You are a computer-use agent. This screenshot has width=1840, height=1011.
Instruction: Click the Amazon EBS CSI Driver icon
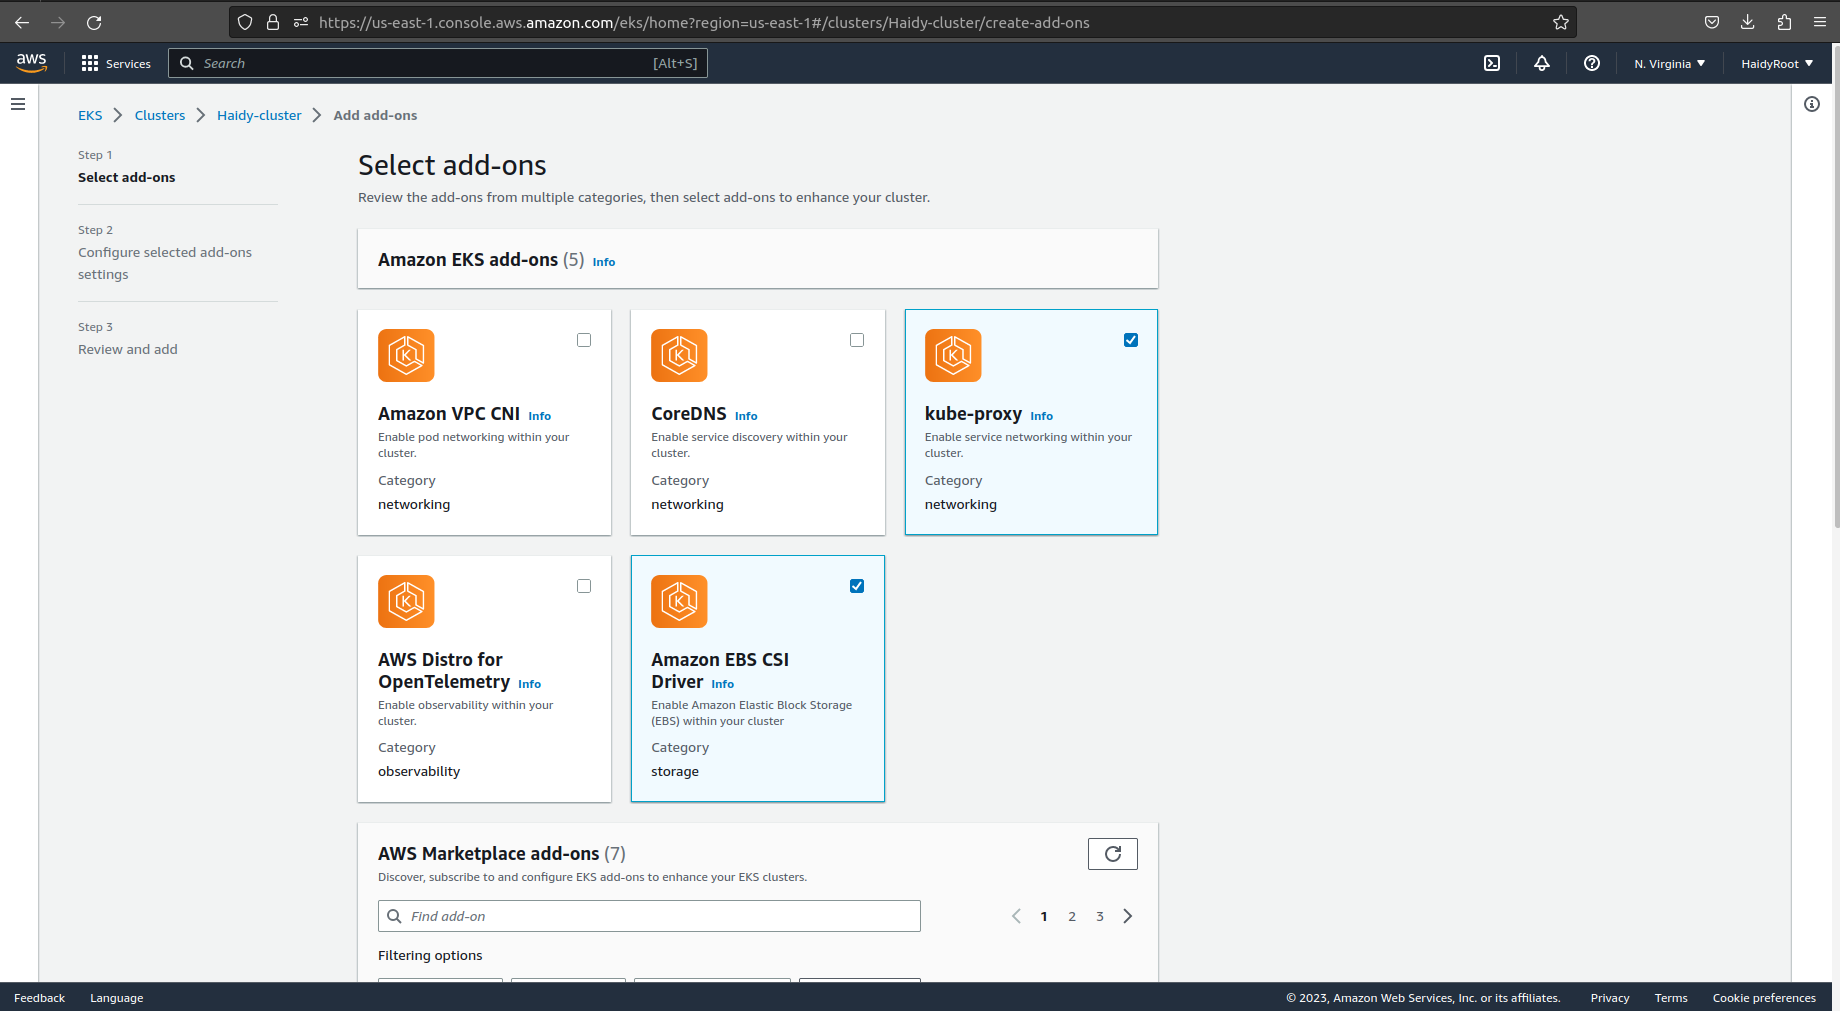(679, 601)
